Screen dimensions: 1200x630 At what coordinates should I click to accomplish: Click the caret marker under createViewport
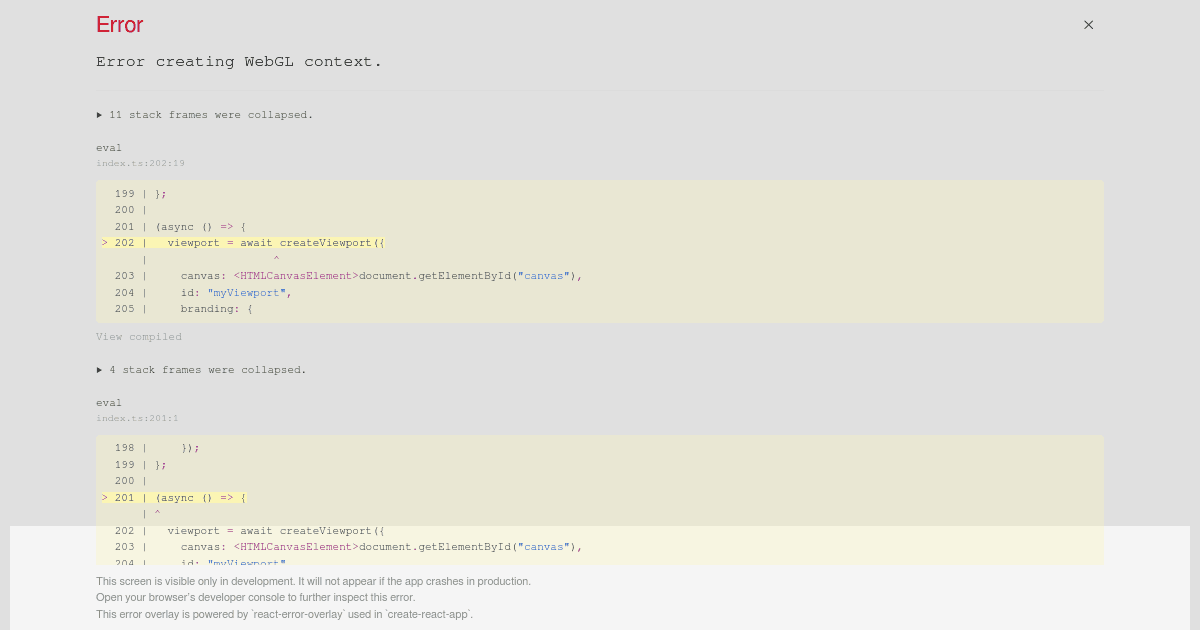276,259
